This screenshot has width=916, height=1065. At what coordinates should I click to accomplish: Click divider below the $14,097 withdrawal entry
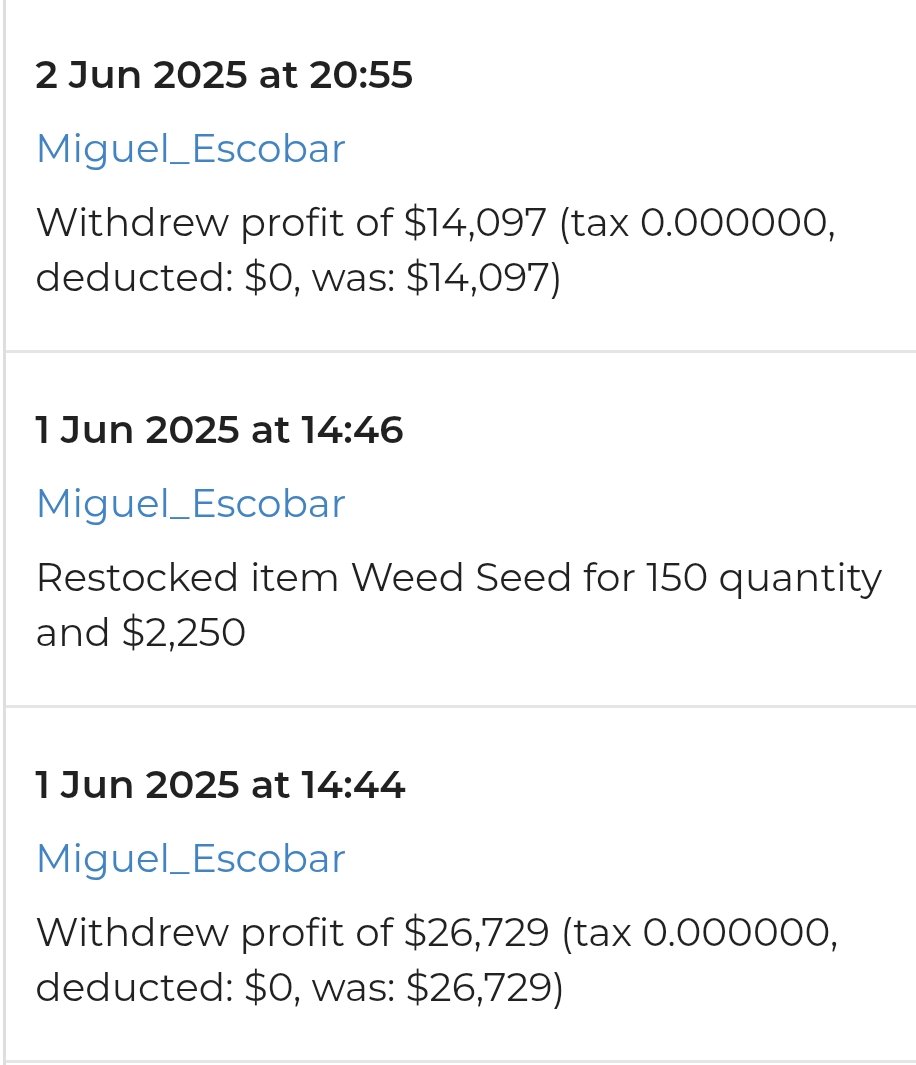point(460,351)
